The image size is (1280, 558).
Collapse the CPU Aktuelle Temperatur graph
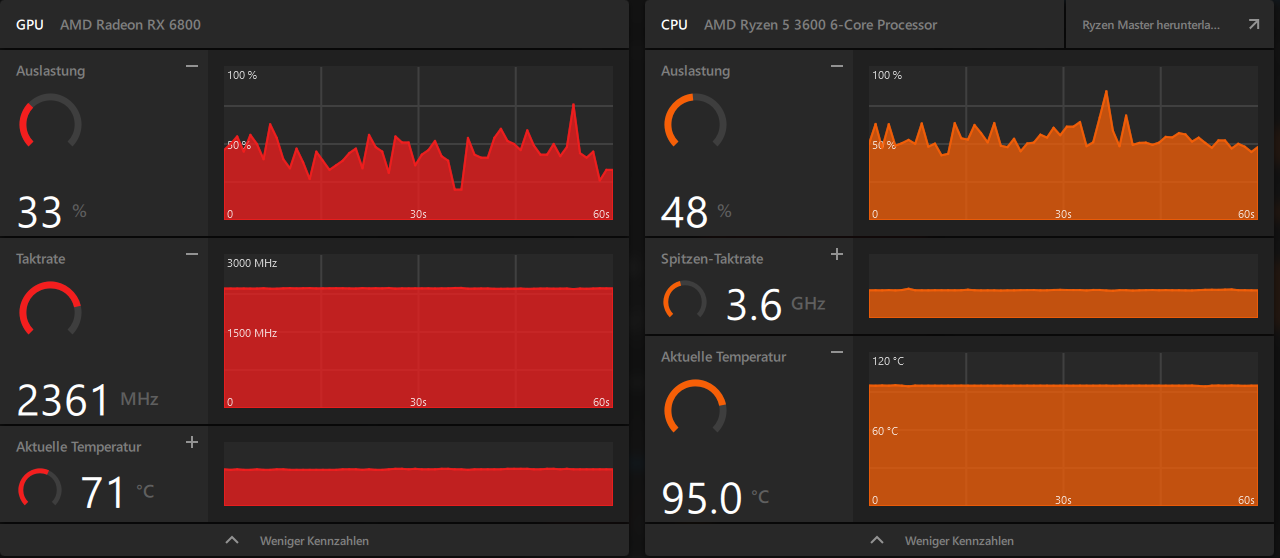pos(837,352)
